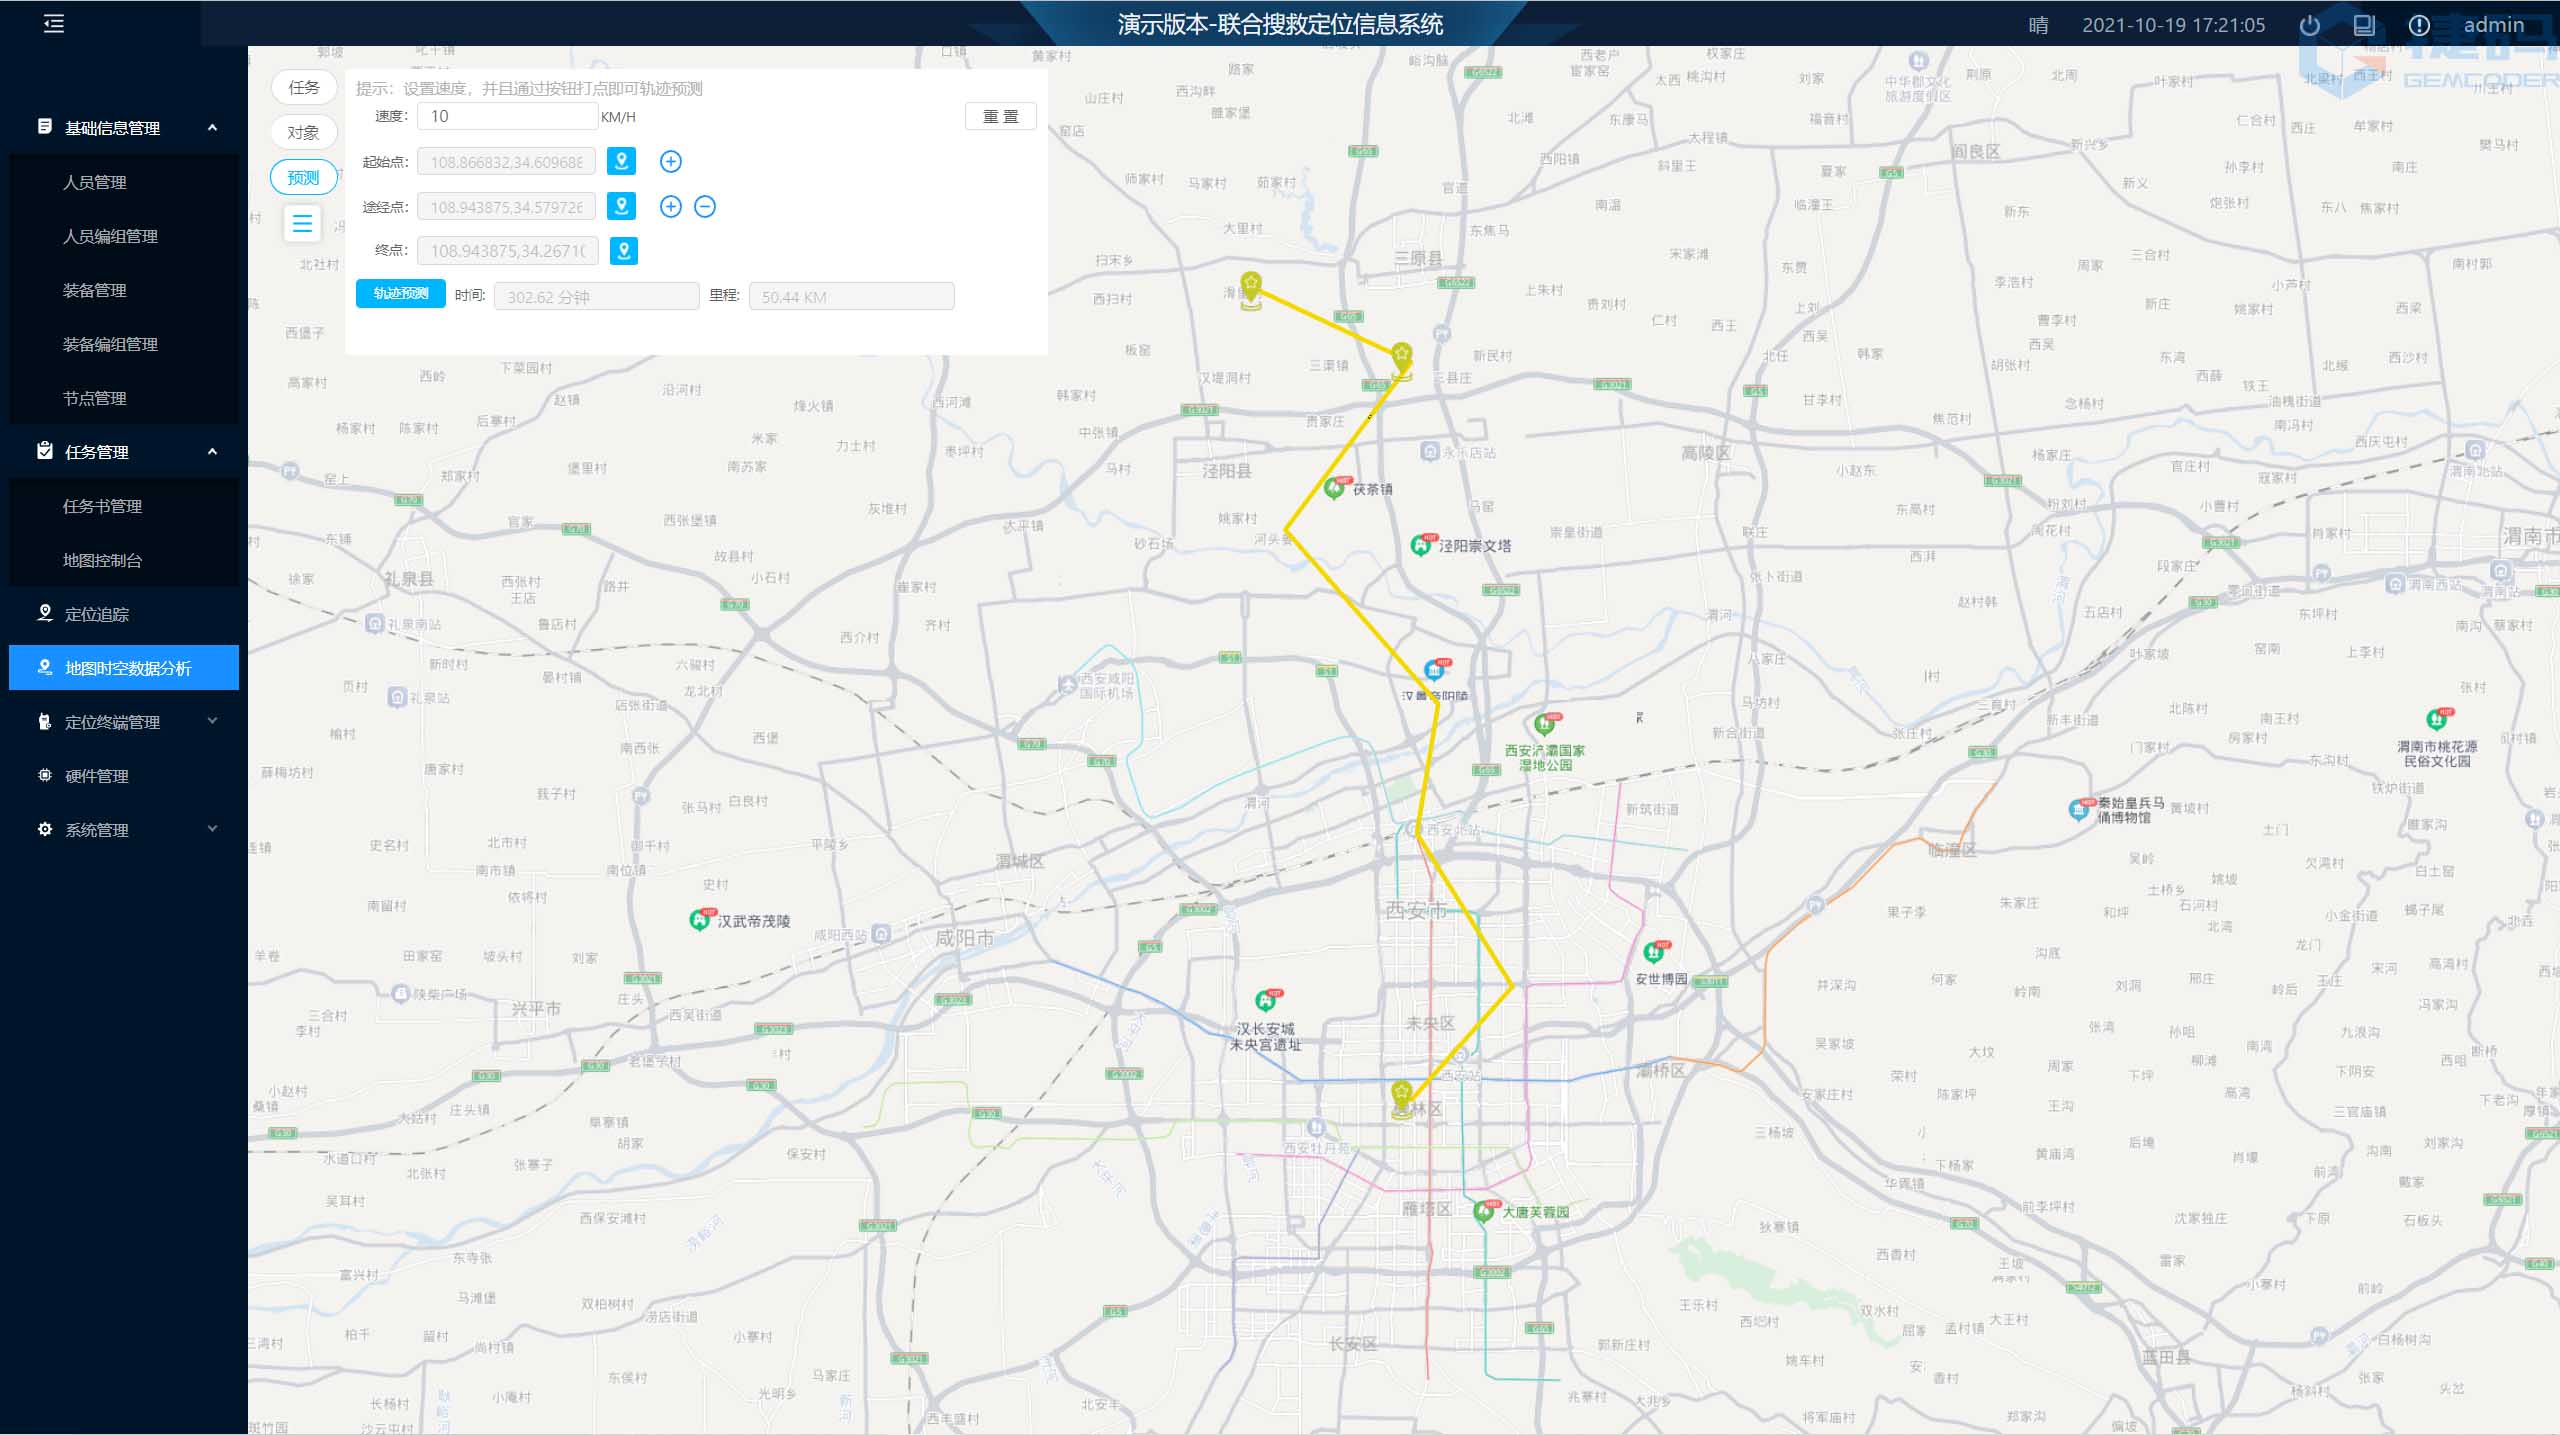Click the map pin button for 起始点

pos(621,161)
